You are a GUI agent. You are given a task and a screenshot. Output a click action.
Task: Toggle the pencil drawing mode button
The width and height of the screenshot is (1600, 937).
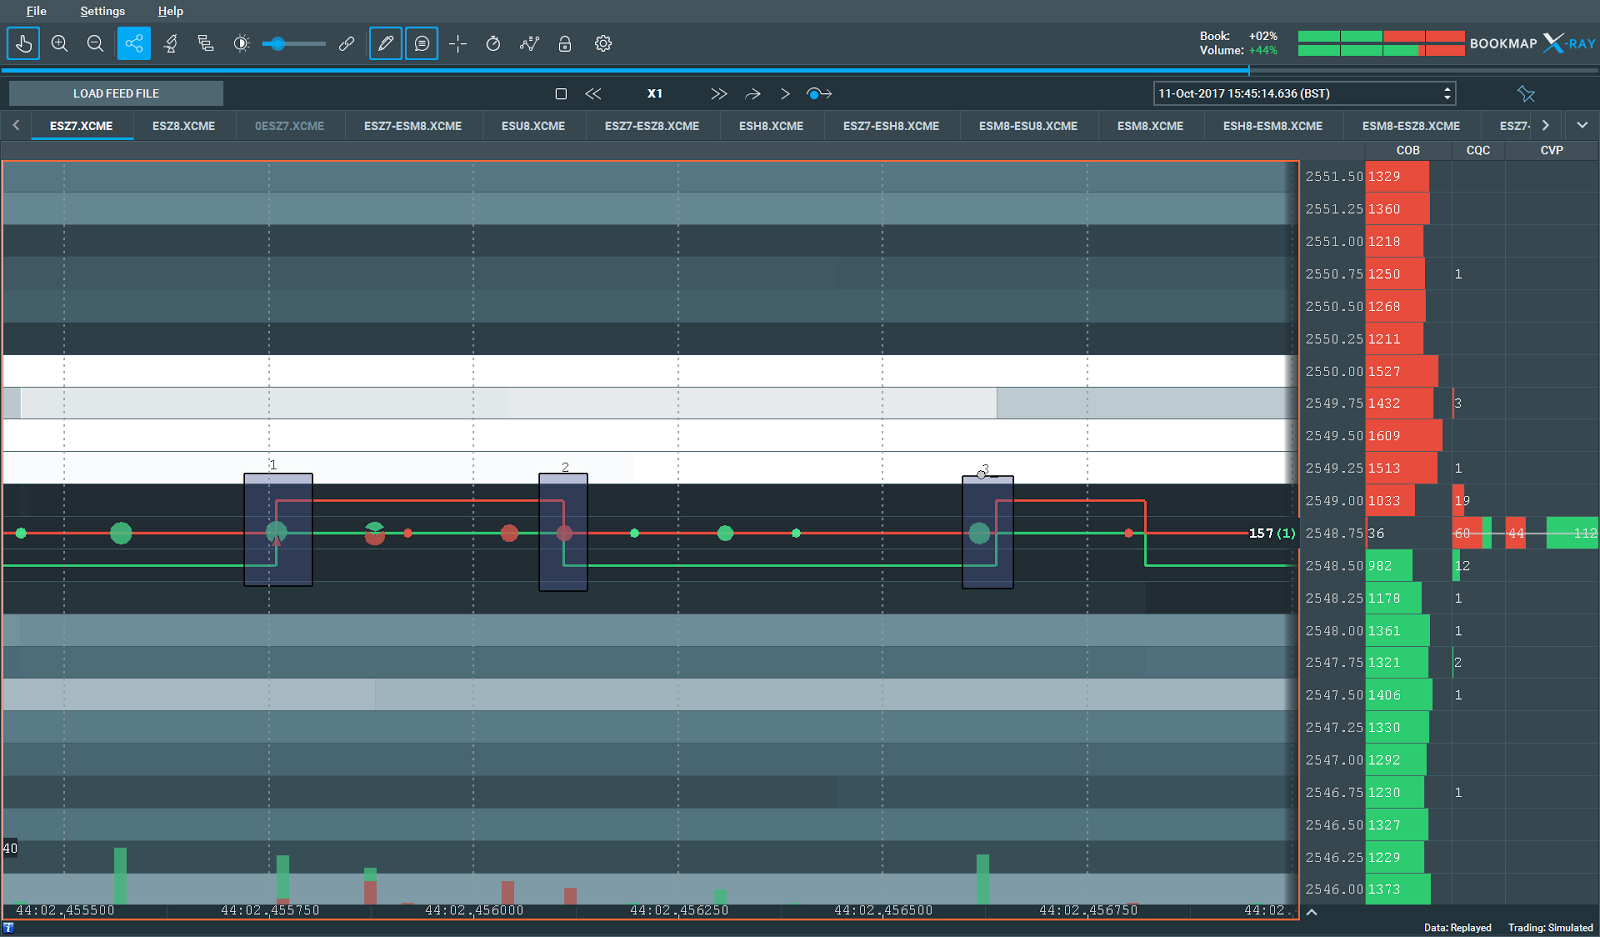click(x=385, y=44)
